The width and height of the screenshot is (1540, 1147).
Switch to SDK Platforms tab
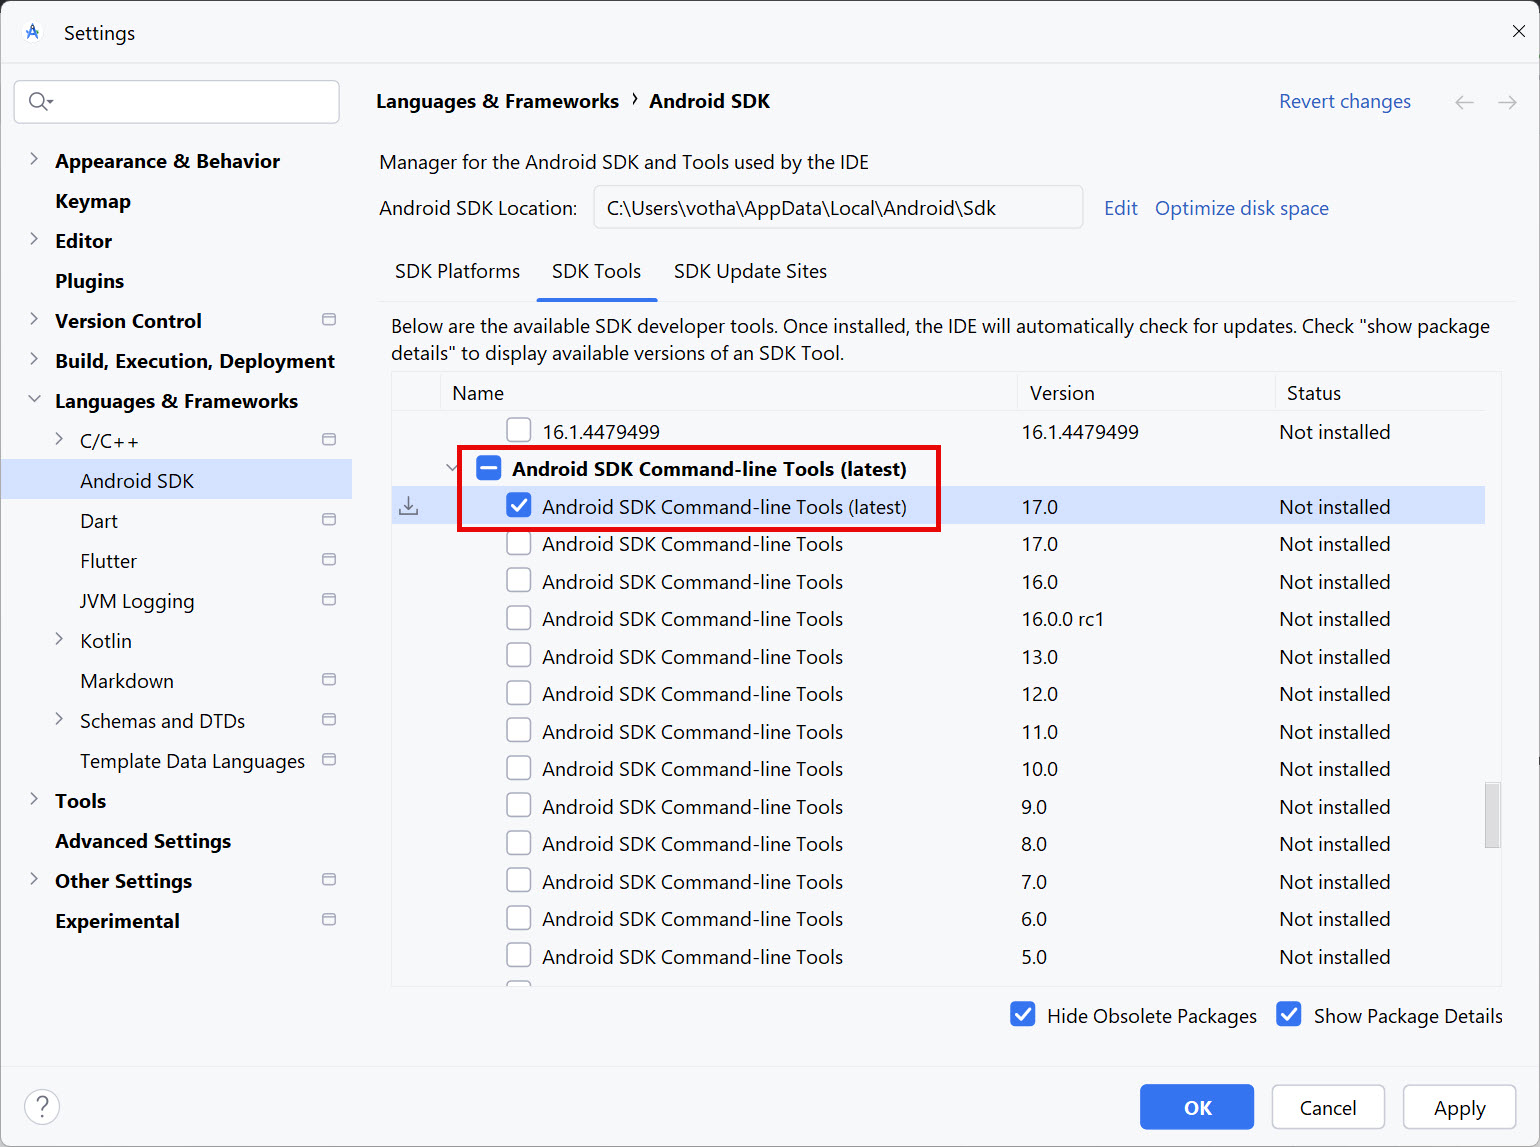click(457, 271)
